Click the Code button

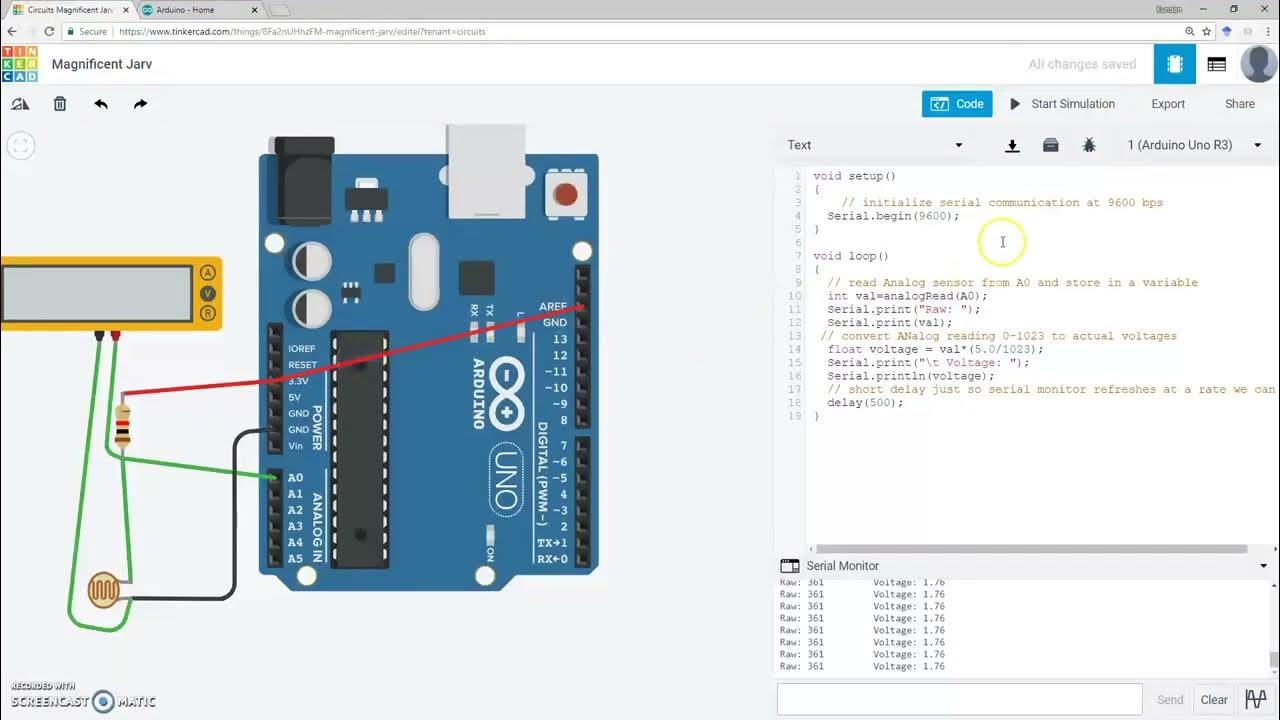[x=957, y=104]
